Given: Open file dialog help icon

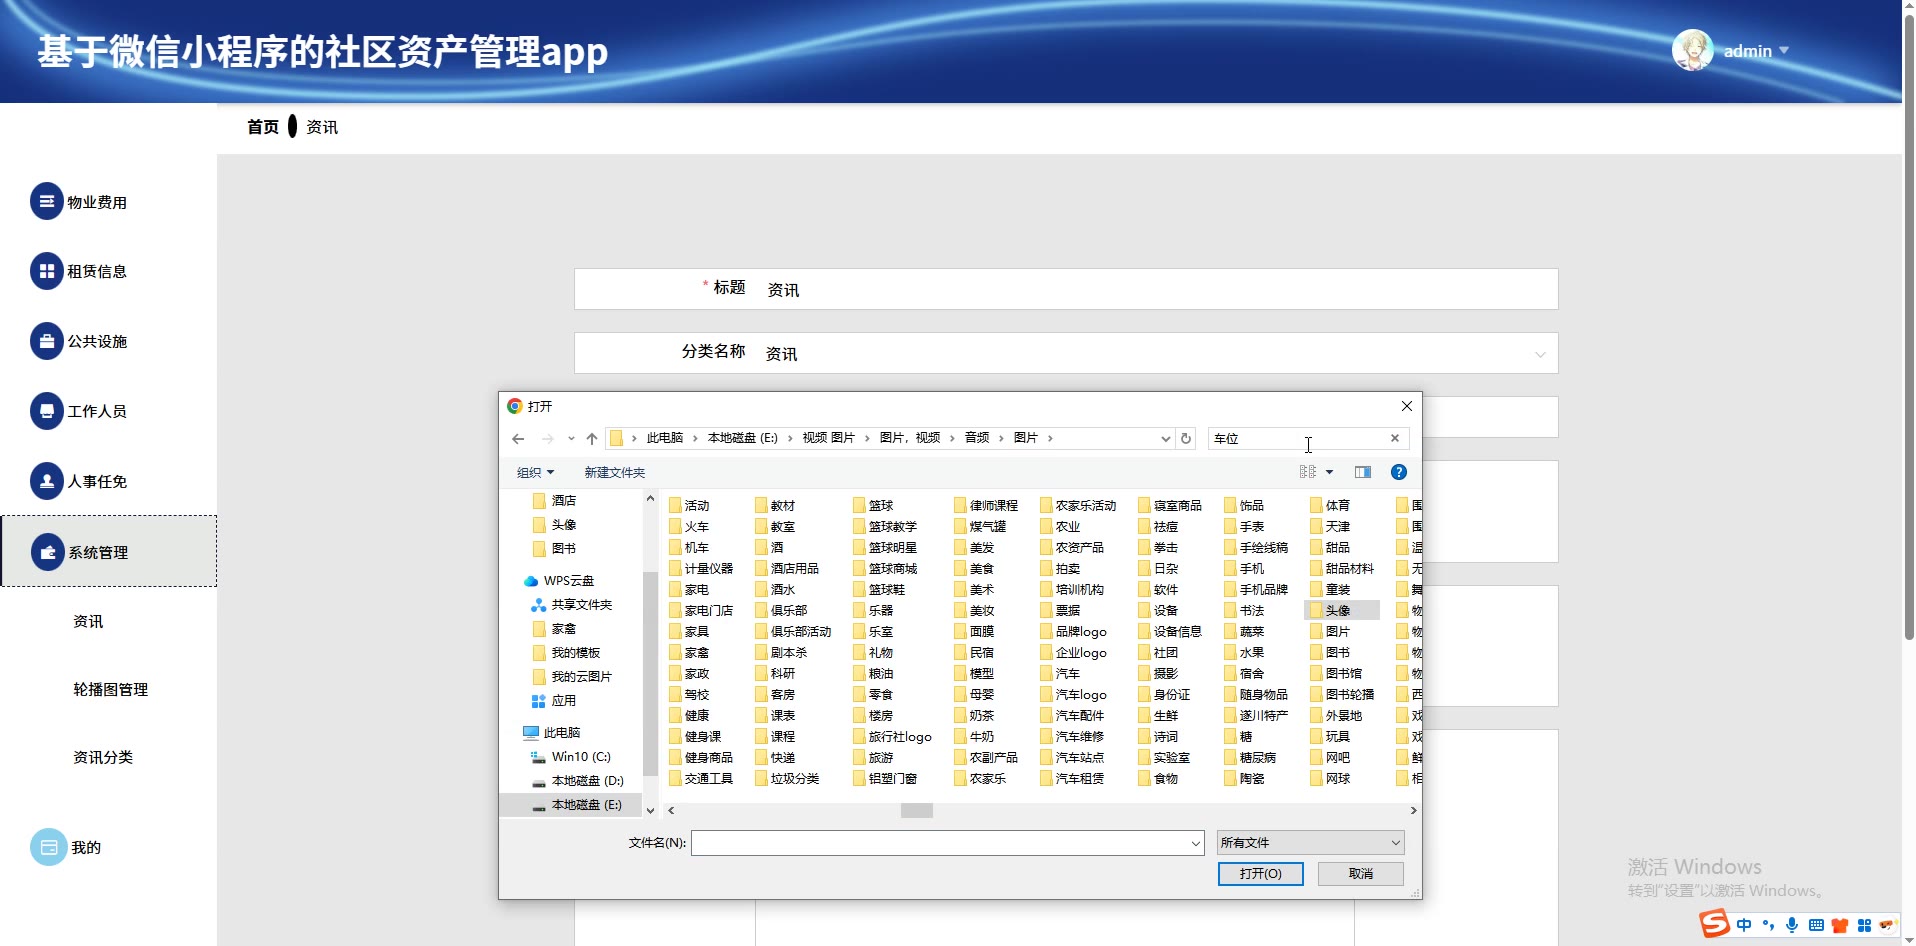Looking at the screenshot, I should coord(1399,472).
